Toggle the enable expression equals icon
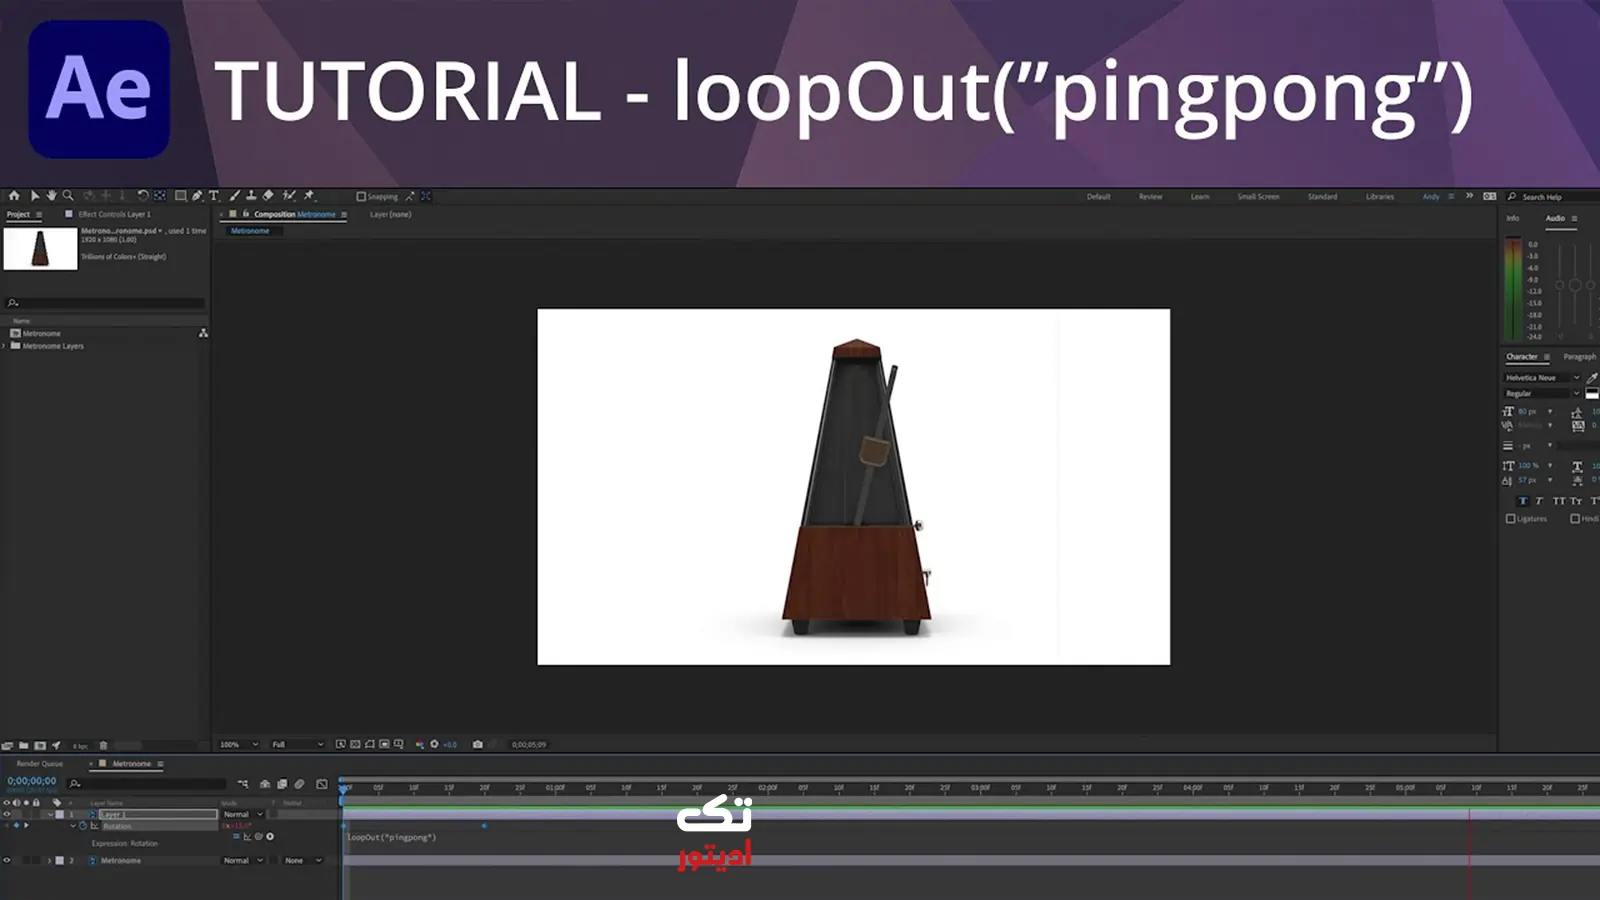This screenshot has height=900, width=1600. (x=236, y=836)
